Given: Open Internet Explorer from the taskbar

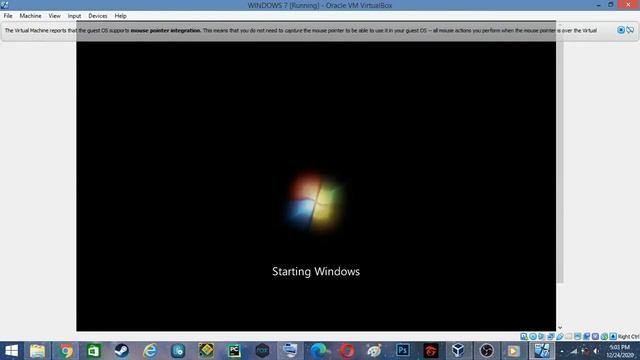Looking at the screenshot, I should [150, 351].
